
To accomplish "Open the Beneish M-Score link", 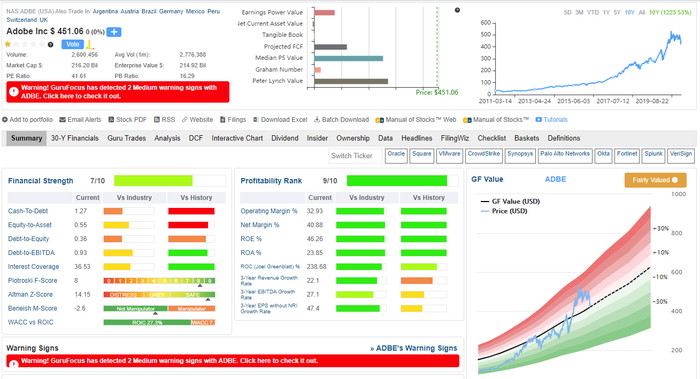I will click(32, 308).
